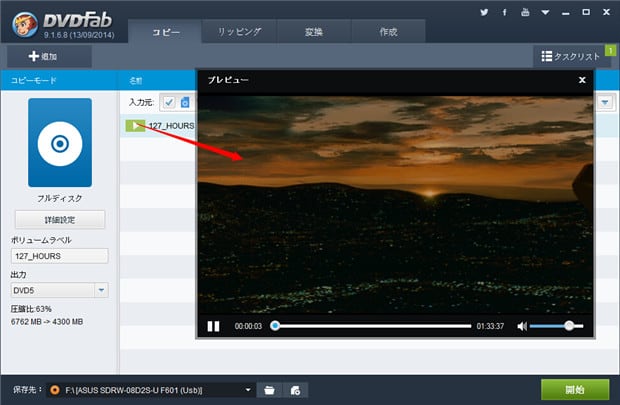
Task: Click the preview volume slider handle
Action: point(569,326)
